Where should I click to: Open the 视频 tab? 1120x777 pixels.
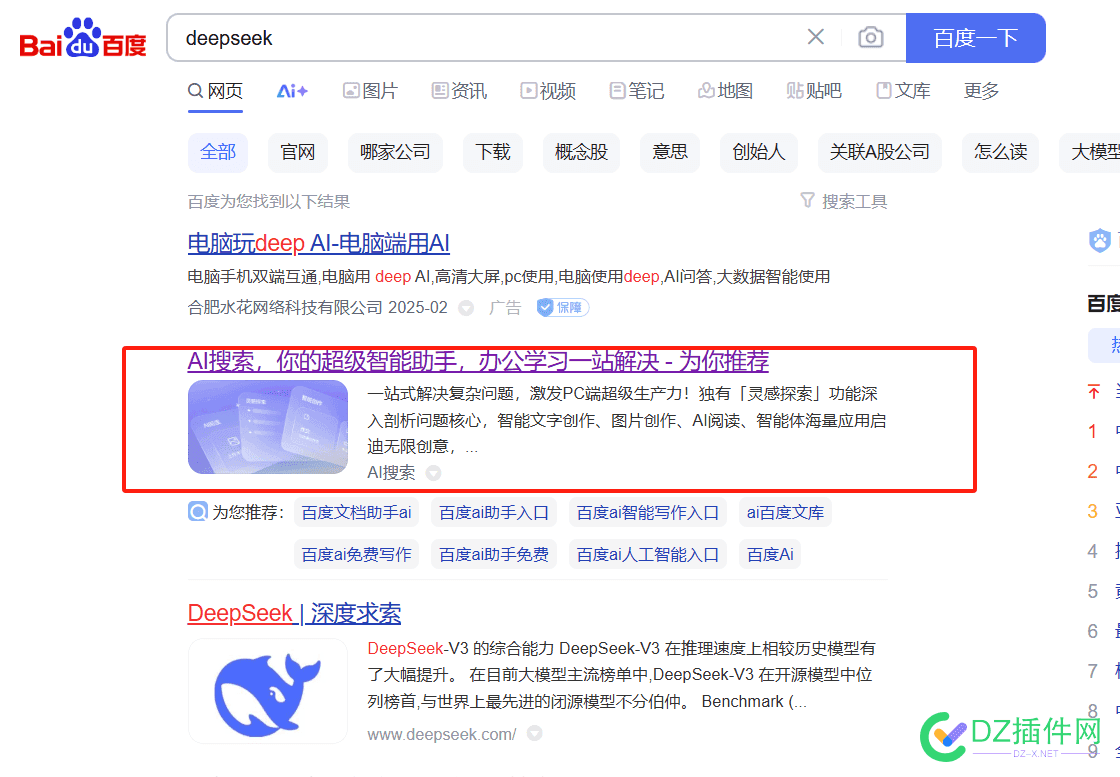(548, 91)
